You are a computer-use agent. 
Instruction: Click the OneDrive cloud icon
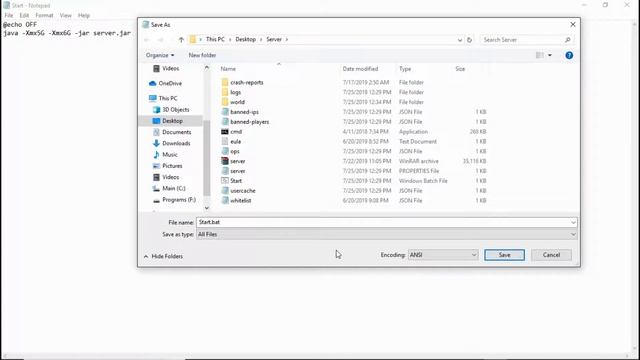point(153,83)
